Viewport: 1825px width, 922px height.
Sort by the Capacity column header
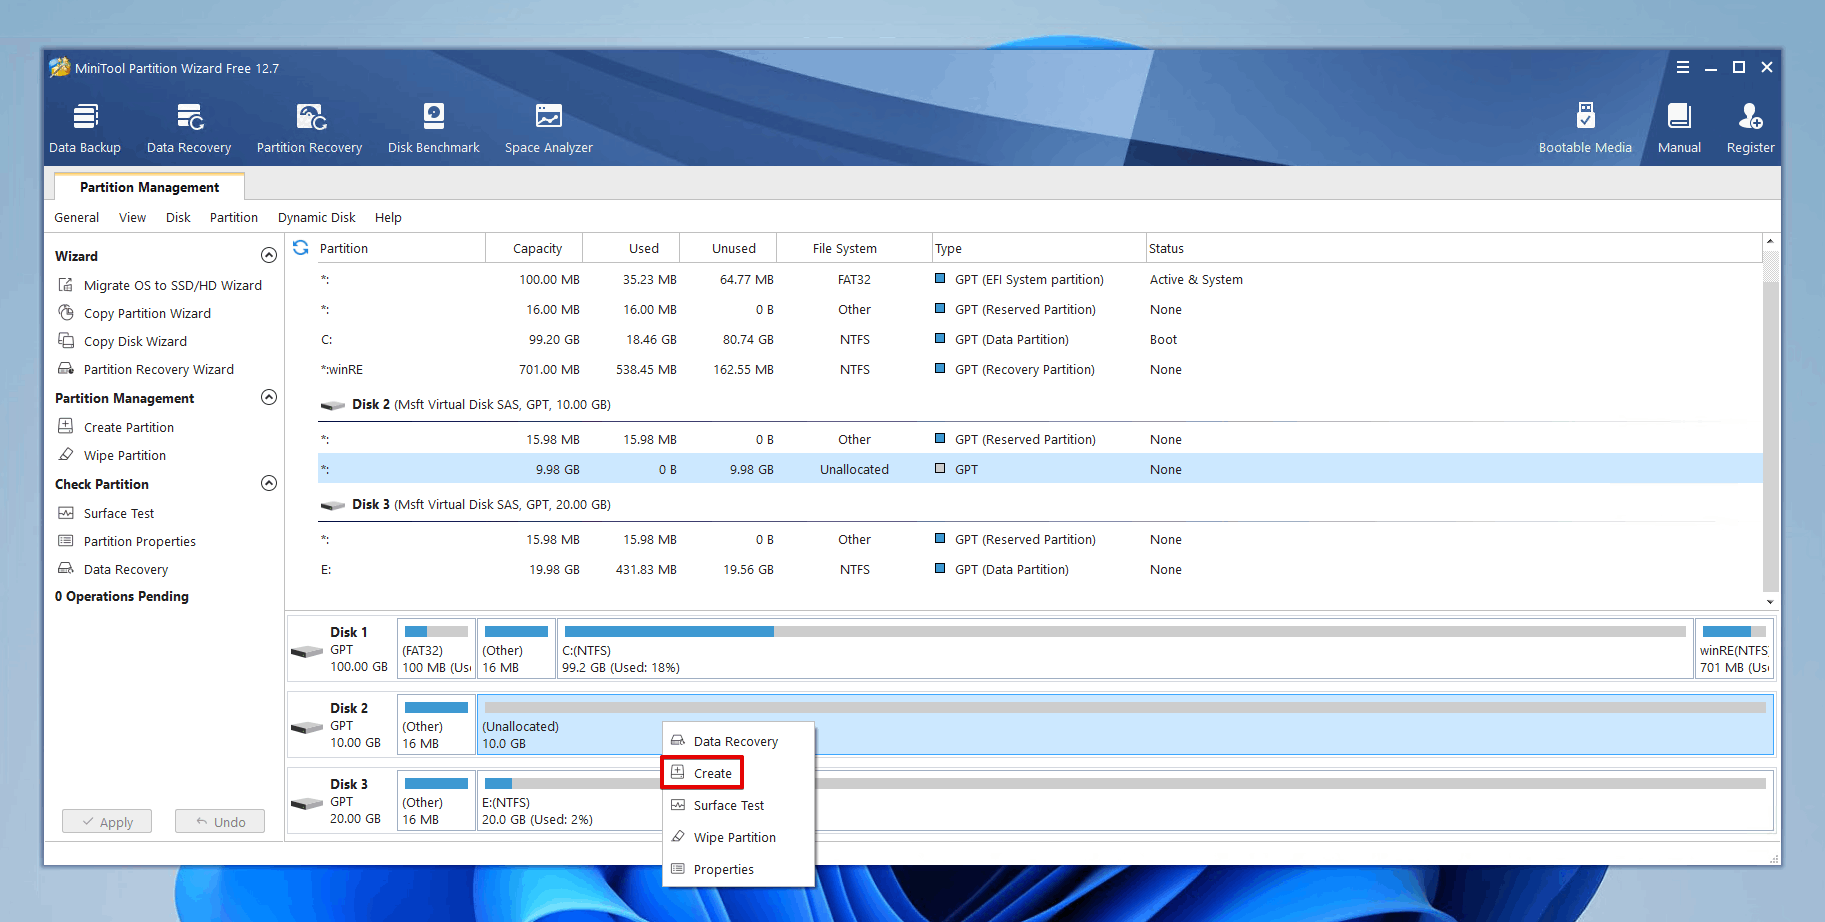[534, 248]
